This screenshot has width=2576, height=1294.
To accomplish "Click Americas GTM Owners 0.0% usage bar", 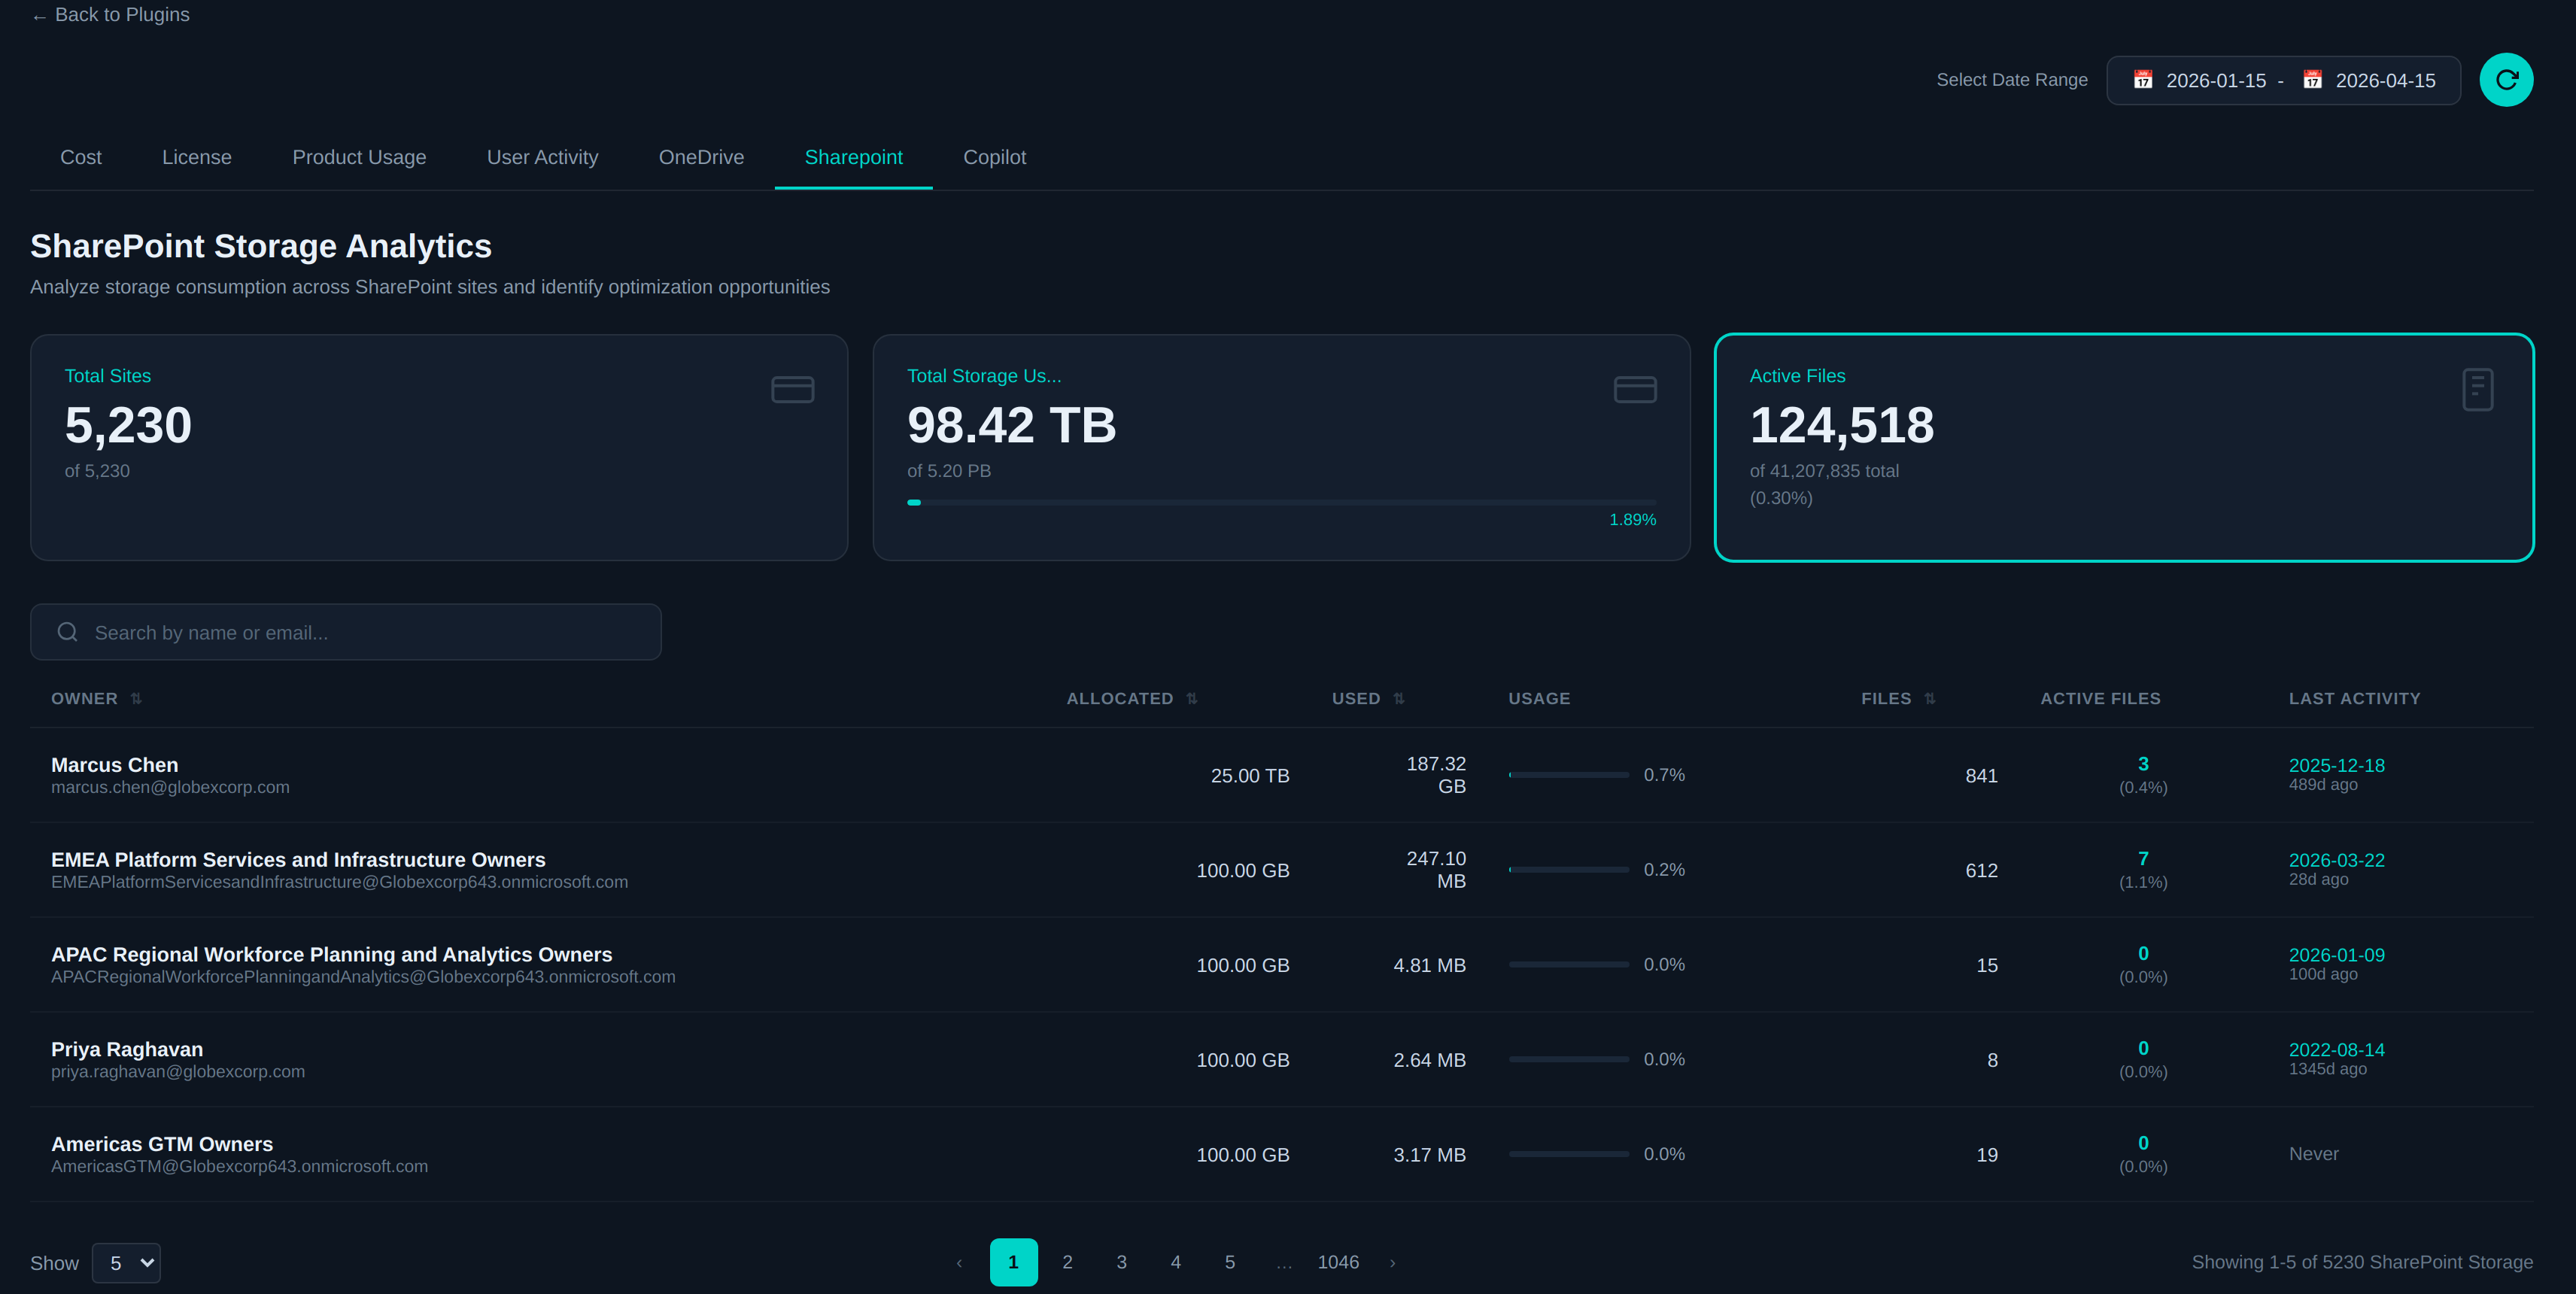I will click(1569, 1154).
